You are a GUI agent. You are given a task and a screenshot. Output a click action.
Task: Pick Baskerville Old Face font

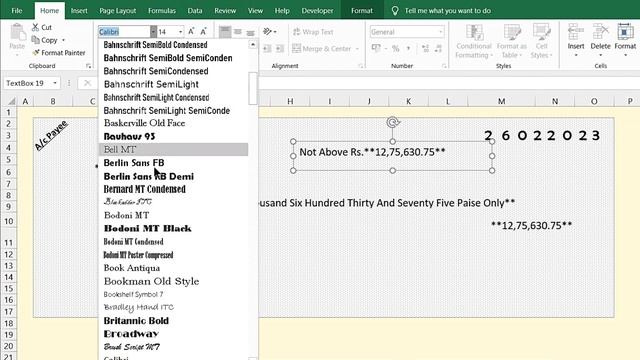point(173,123)
